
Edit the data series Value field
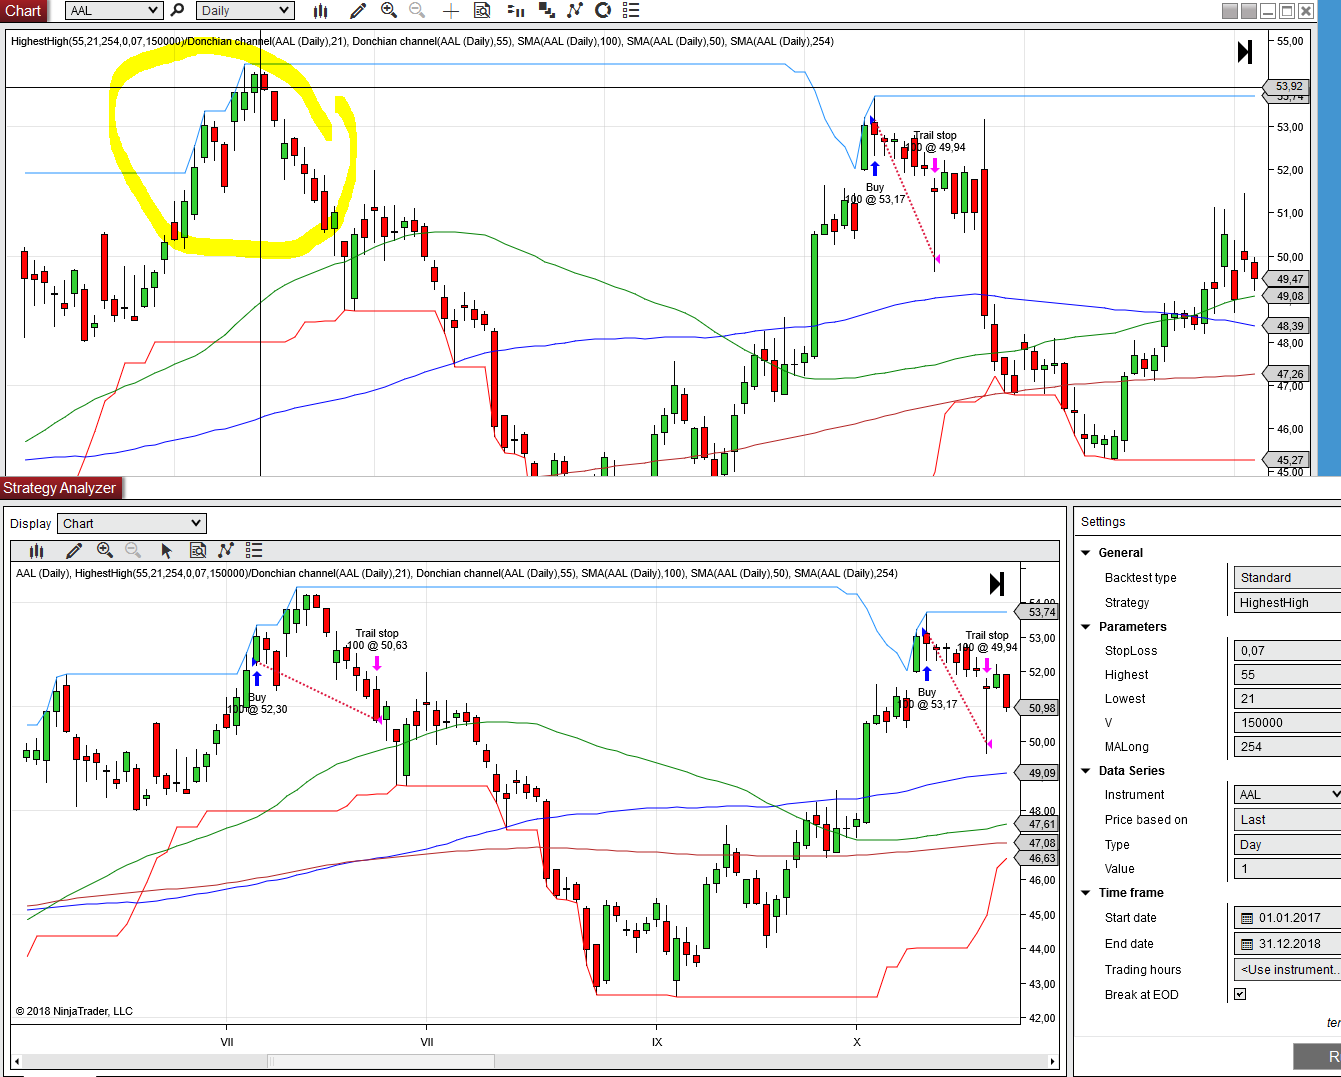click(x=1287, y=868)
